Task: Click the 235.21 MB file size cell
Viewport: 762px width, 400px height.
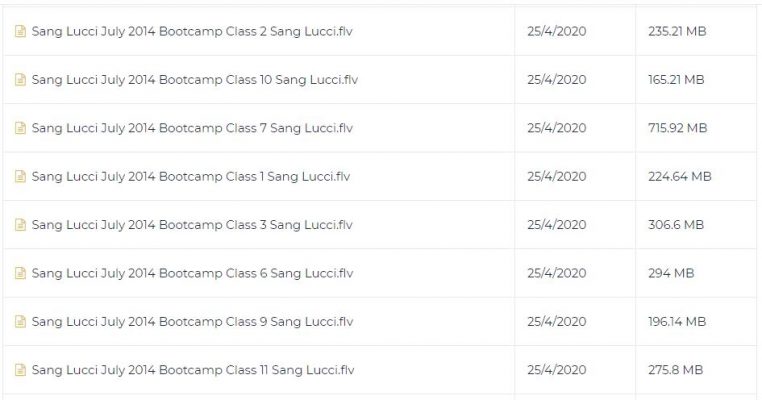Action: pos(677,31)
